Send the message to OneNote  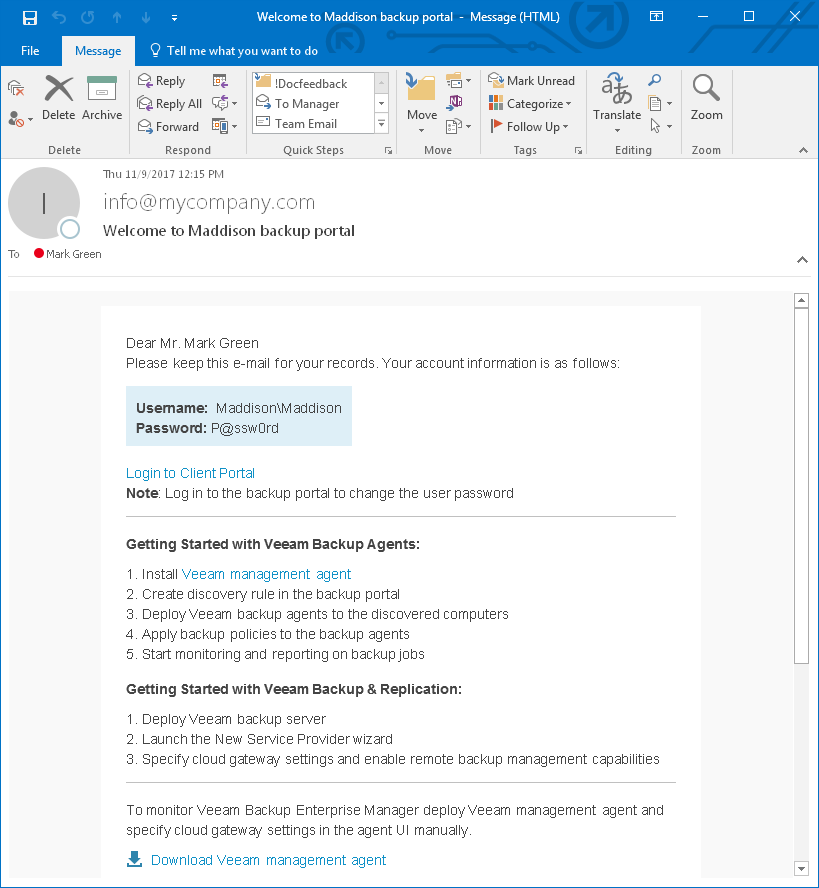point(454,103)
